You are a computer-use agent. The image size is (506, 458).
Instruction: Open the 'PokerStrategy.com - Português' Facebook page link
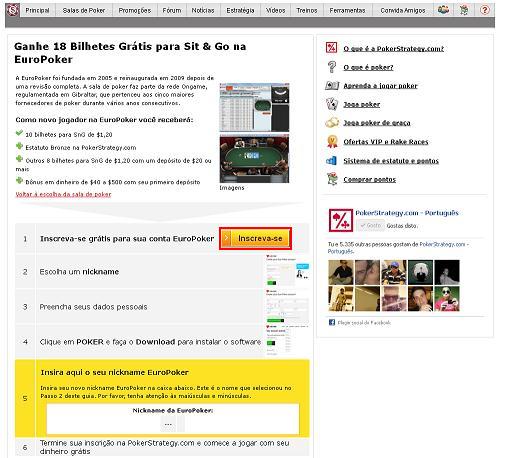coord(407,213)
